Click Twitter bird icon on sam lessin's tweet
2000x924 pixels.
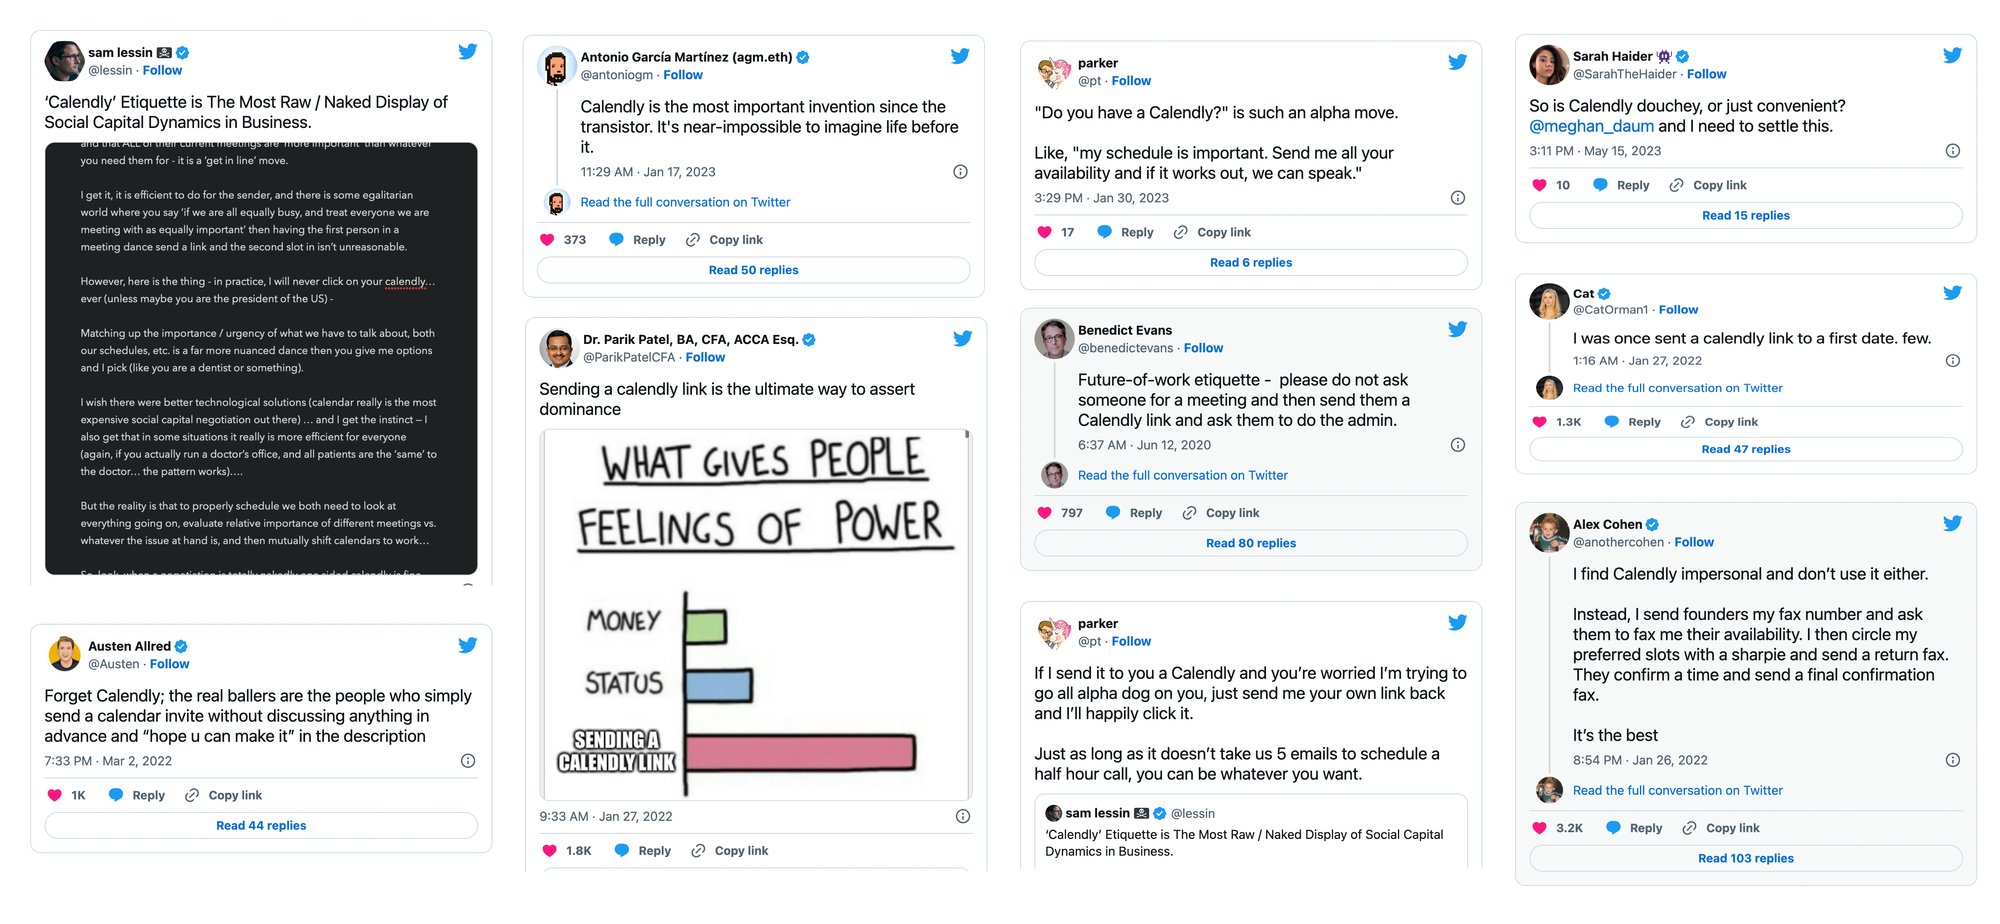467,52
